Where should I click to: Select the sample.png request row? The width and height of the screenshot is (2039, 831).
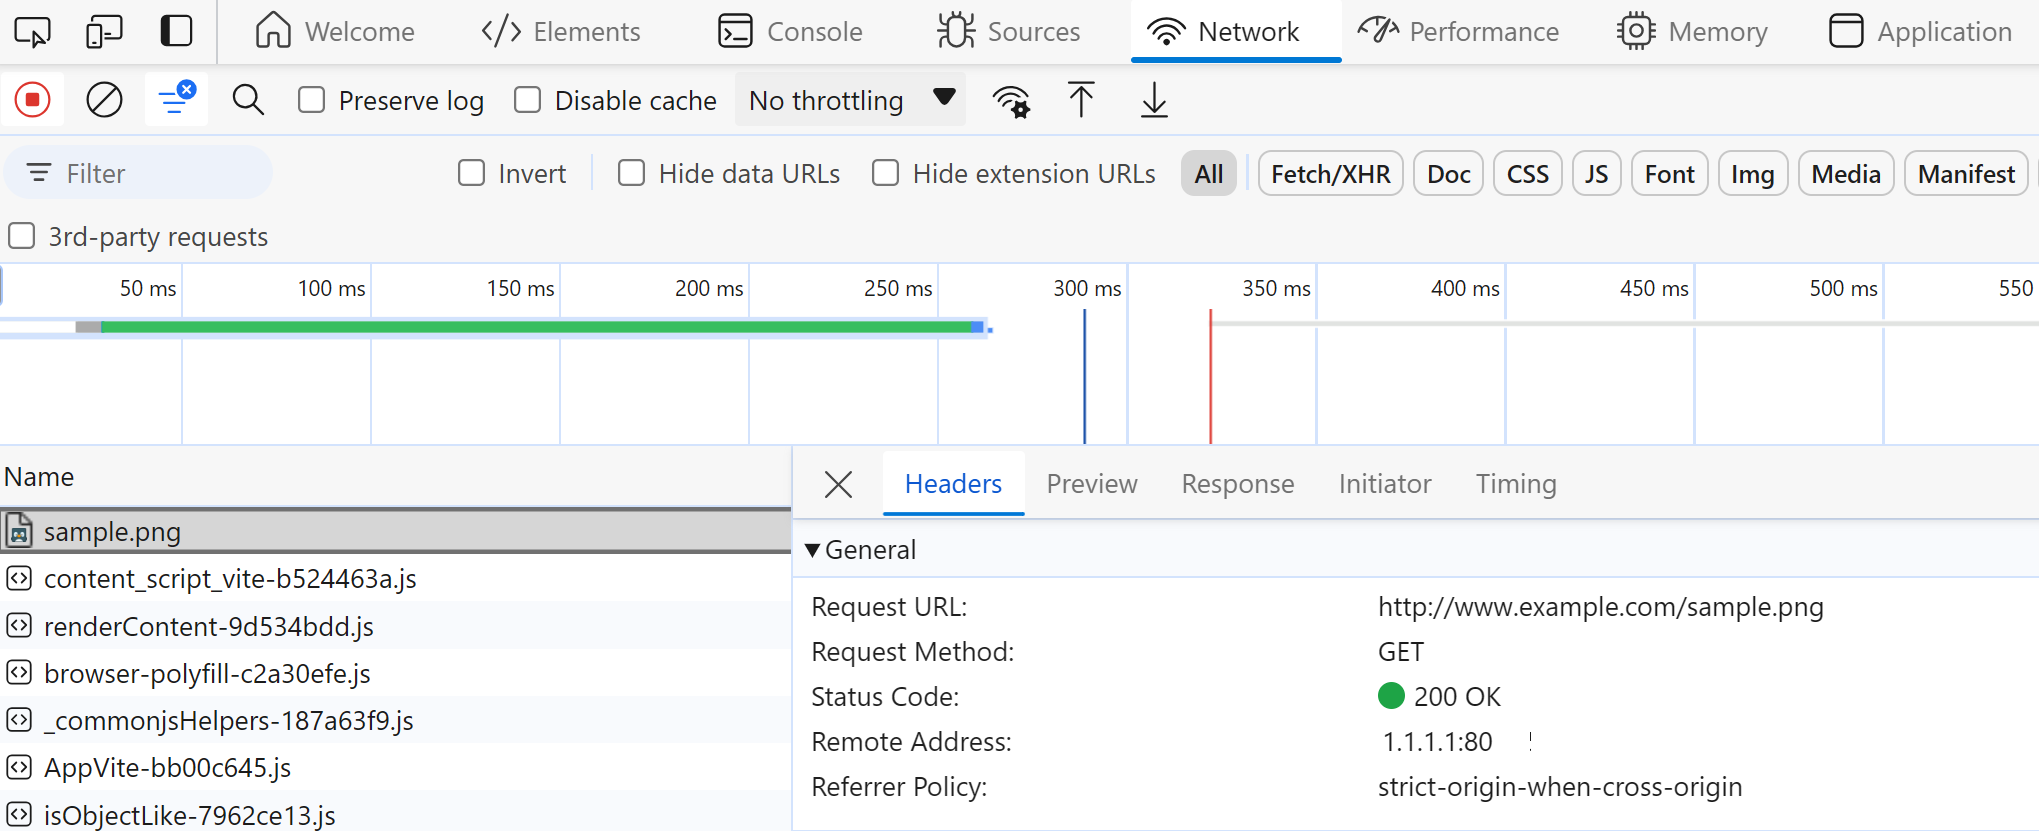(395, 531)
